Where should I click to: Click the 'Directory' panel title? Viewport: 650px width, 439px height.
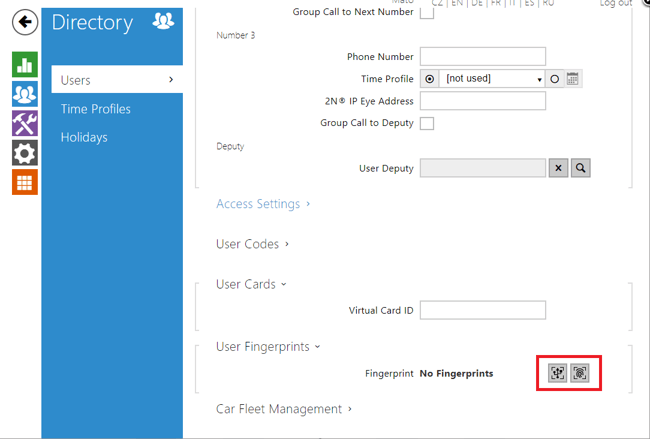(92, 22)
